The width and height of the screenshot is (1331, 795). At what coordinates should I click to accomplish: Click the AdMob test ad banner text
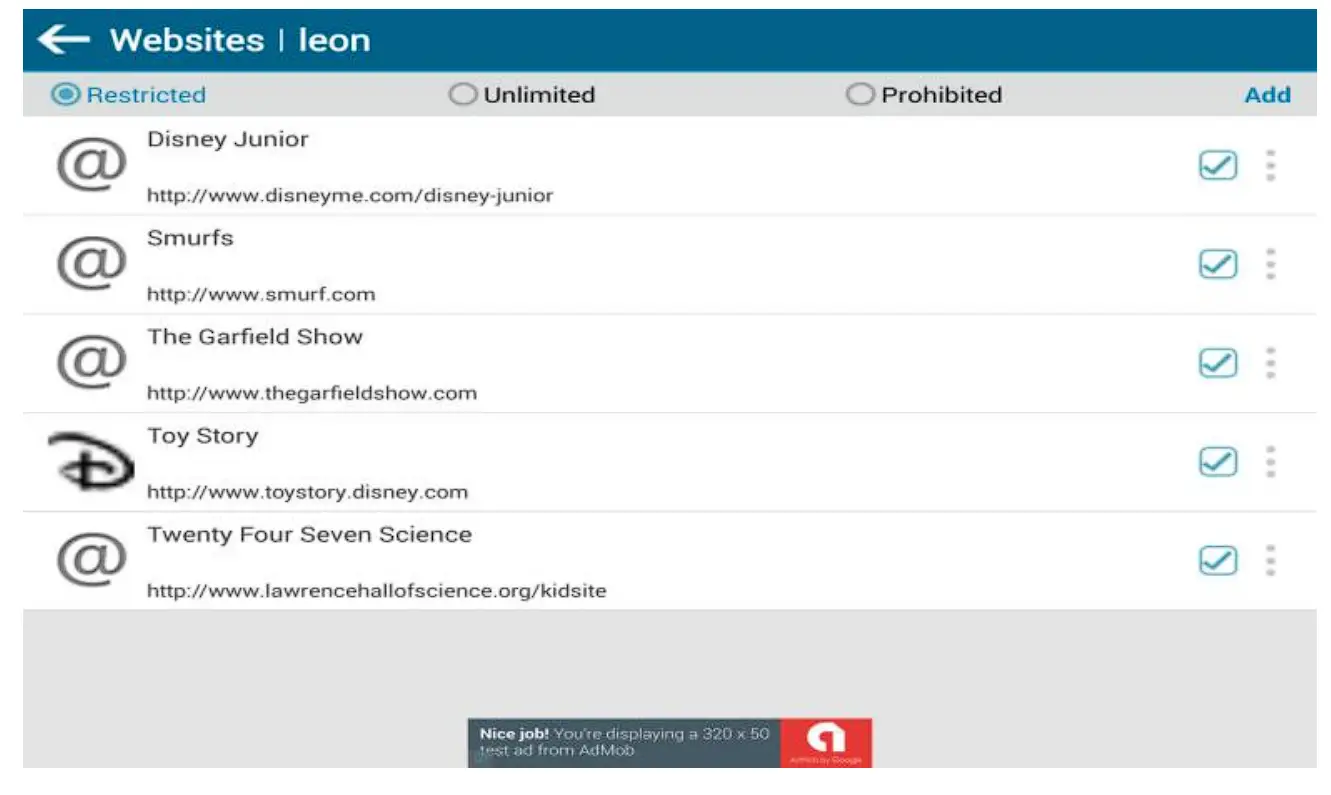click(x=624, y=742)
